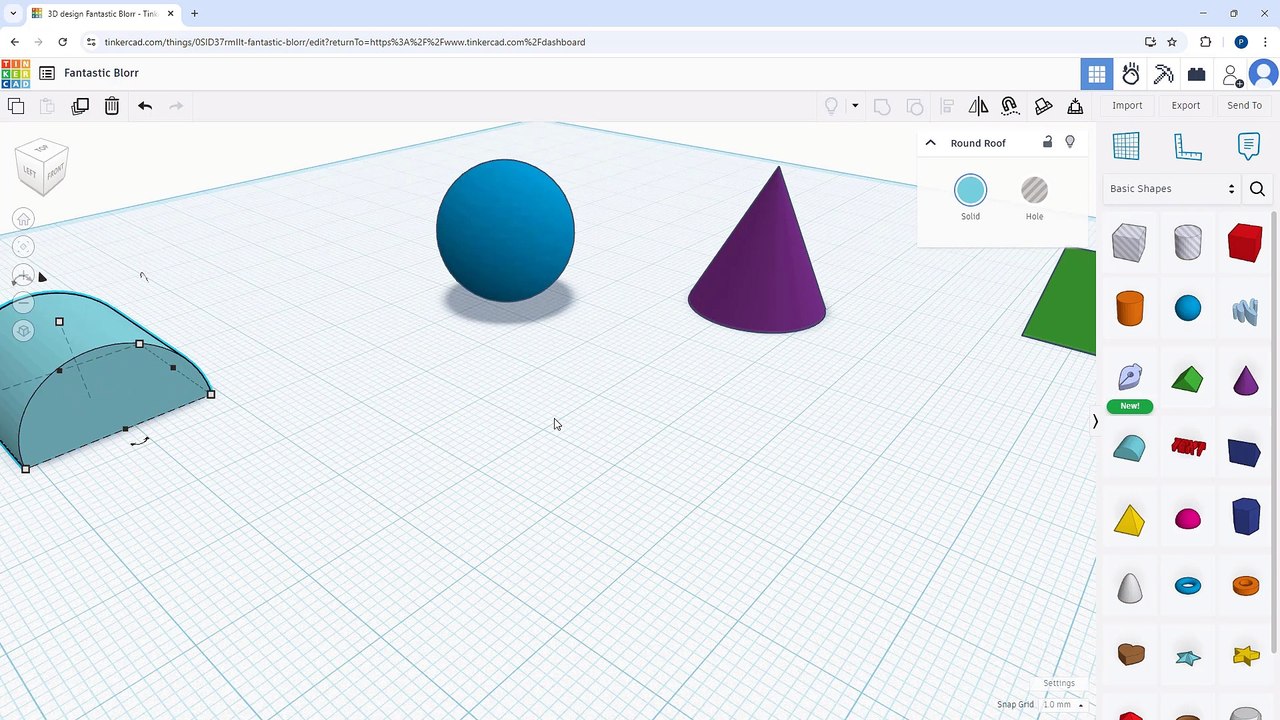Open the Sim Lab tool
Image resolution: width=1280 pixels, height=720 pixels.
point(1131,74)
